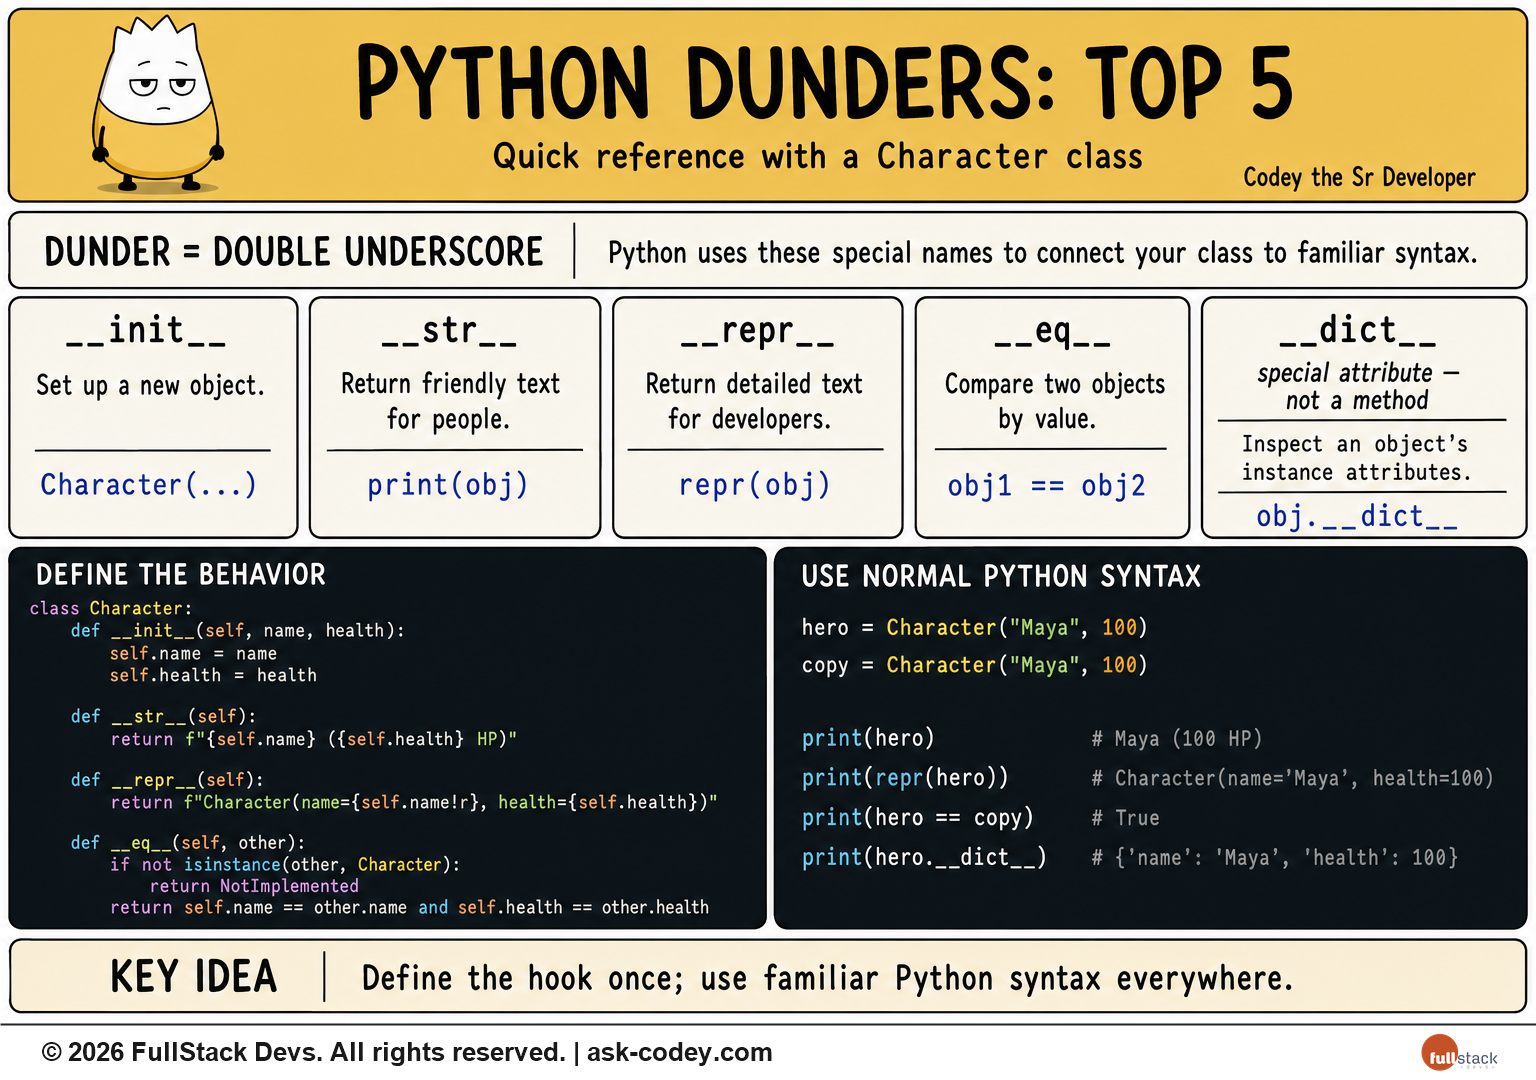This screenshot has width=1536, height=1080.
Task: Click 'DUNDER = DOUBLE UNDERSCORE' heading
Action: click(x=294, y=252)
